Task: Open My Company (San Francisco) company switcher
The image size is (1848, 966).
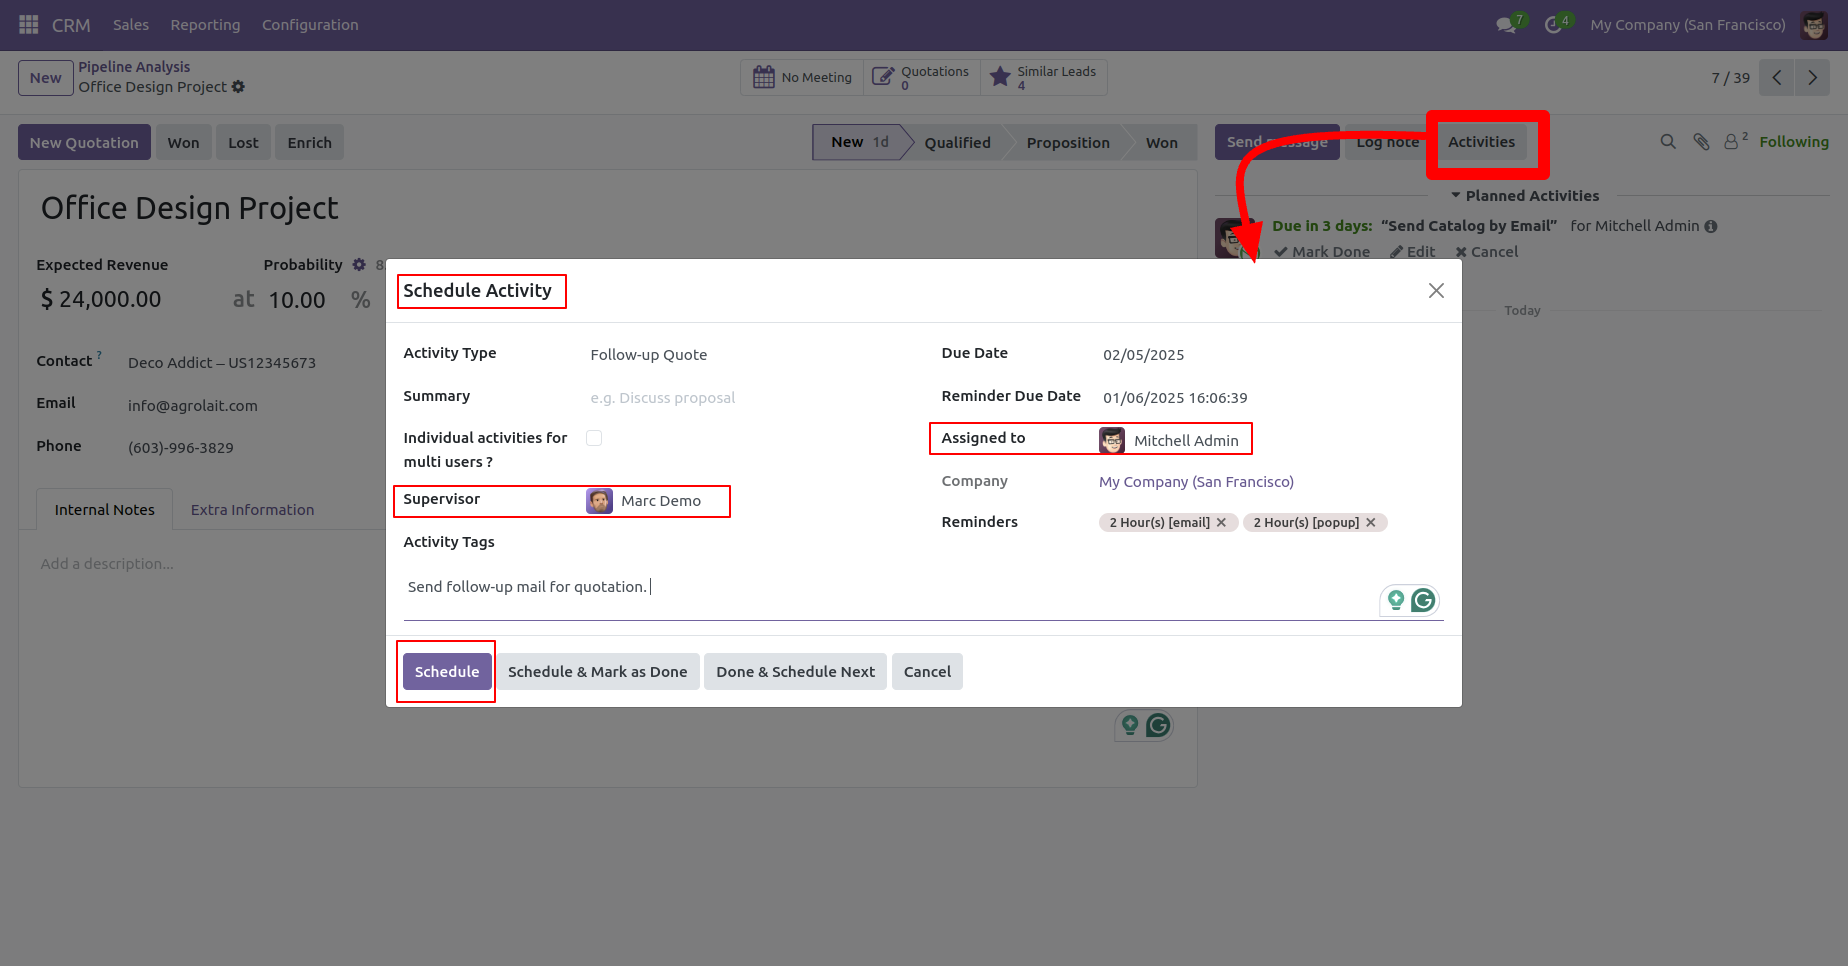Action: [x=1688, y=25]
